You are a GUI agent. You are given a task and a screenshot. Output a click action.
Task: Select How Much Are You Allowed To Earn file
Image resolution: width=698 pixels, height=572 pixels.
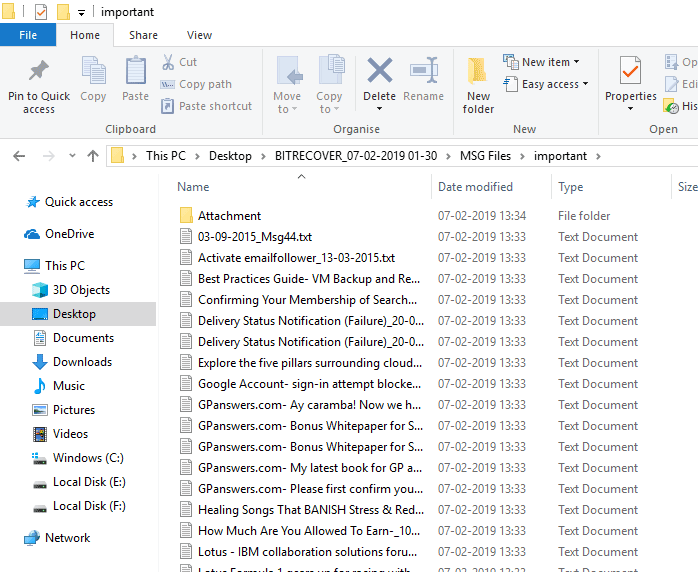point(308,531)
